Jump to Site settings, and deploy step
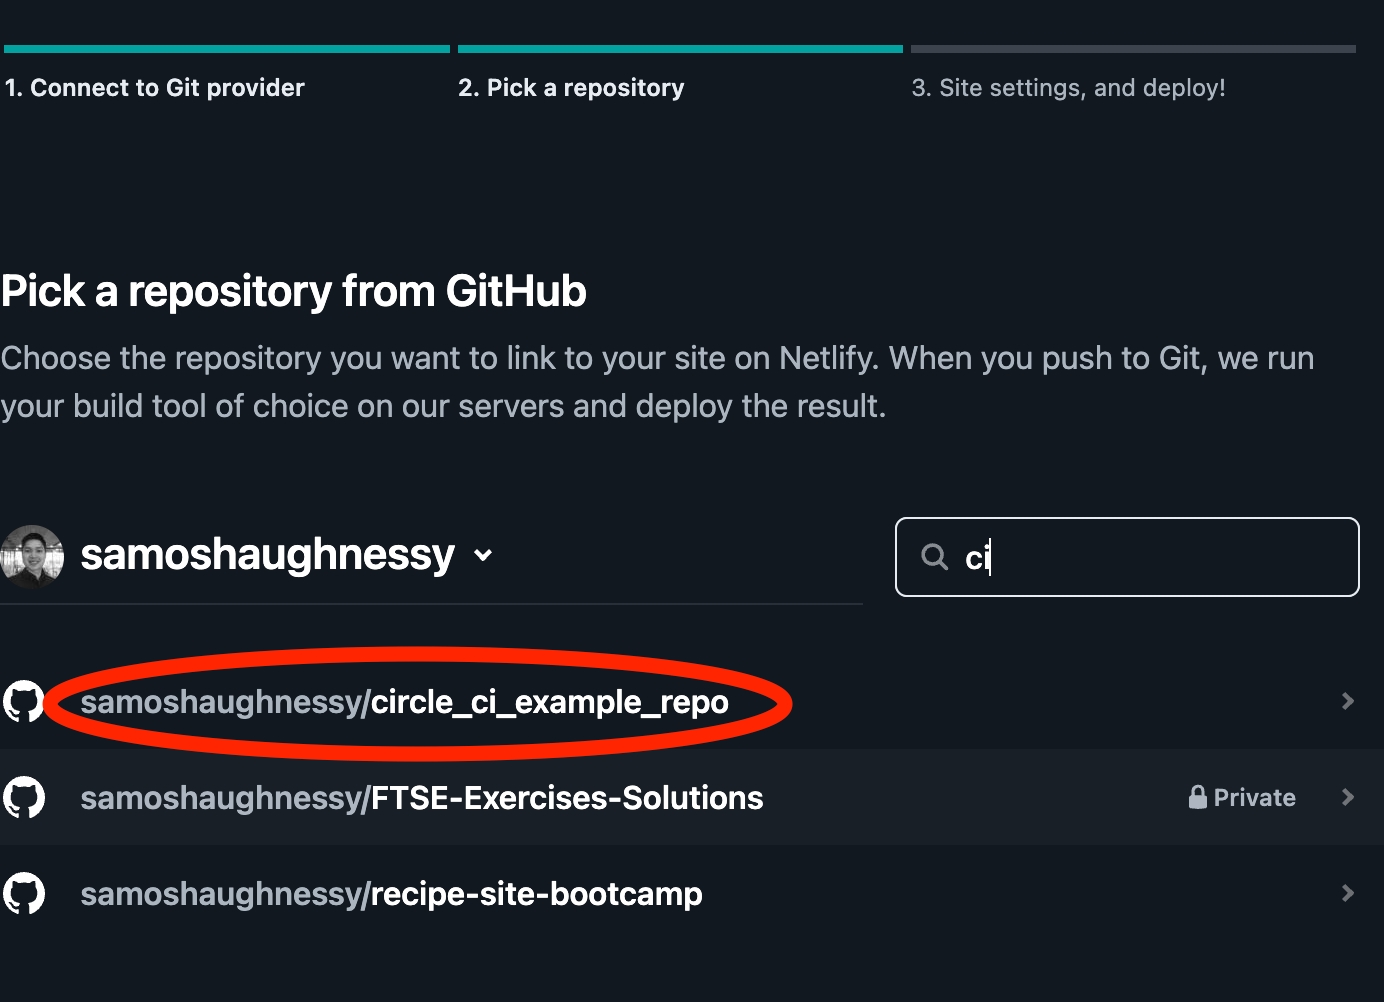 pyautogui.click(x=1068, y=88)
